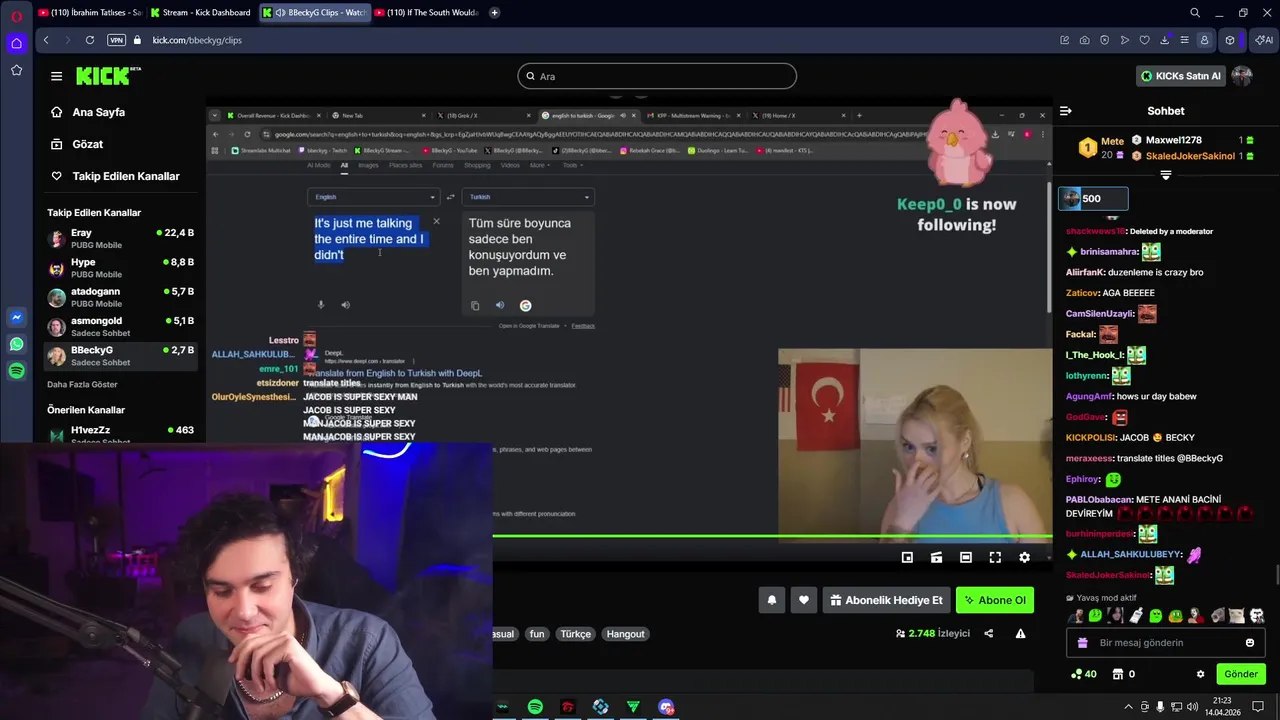Viewport: 1280px width, 720px height.
Task: Switch to Stream - Kick Dashboard tab
Action: coord(201,13)
